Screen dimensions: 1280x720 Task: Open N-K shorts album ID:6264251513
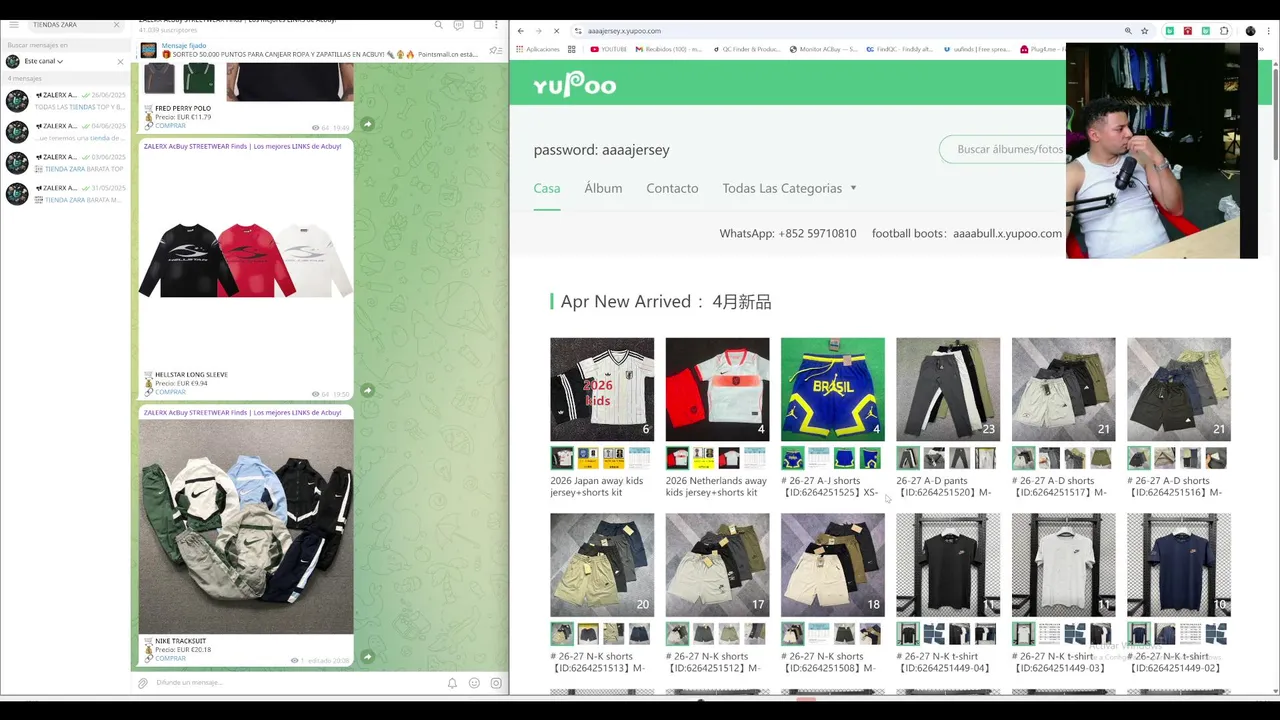point(602,565)
